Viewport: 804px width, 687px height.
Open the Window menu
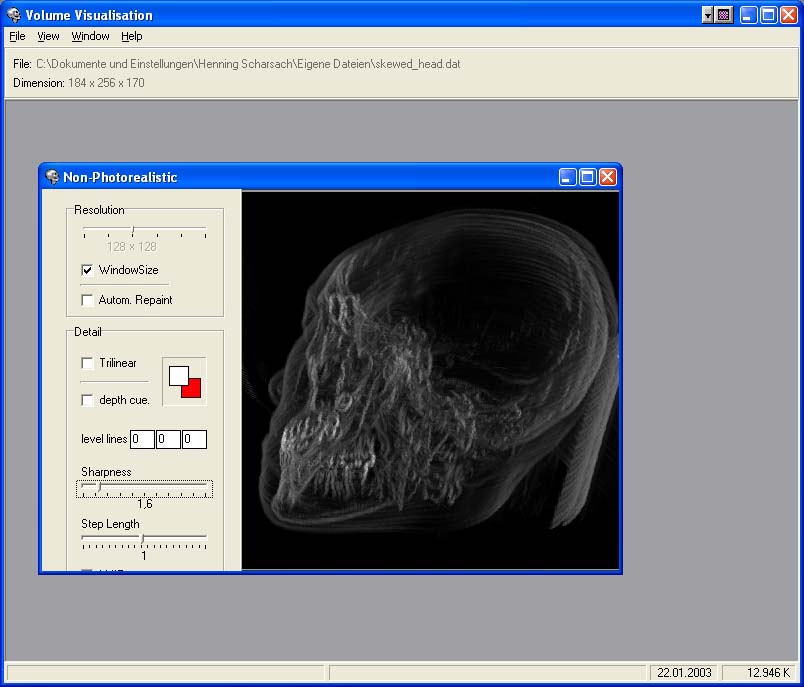tap(90, 36)
